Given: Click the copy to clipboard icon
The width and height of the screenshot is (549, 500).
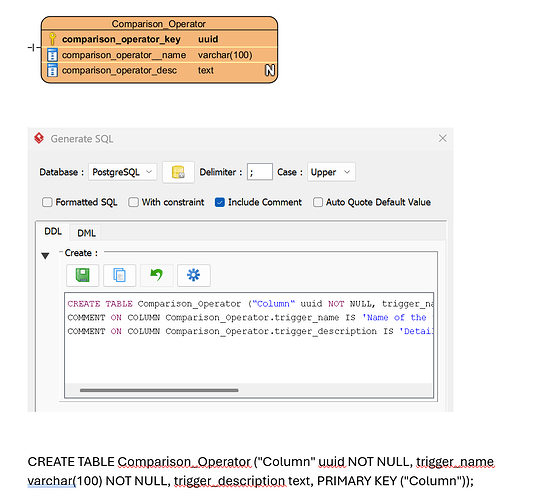Looking at the screenshot, I should tap(120, 276).
